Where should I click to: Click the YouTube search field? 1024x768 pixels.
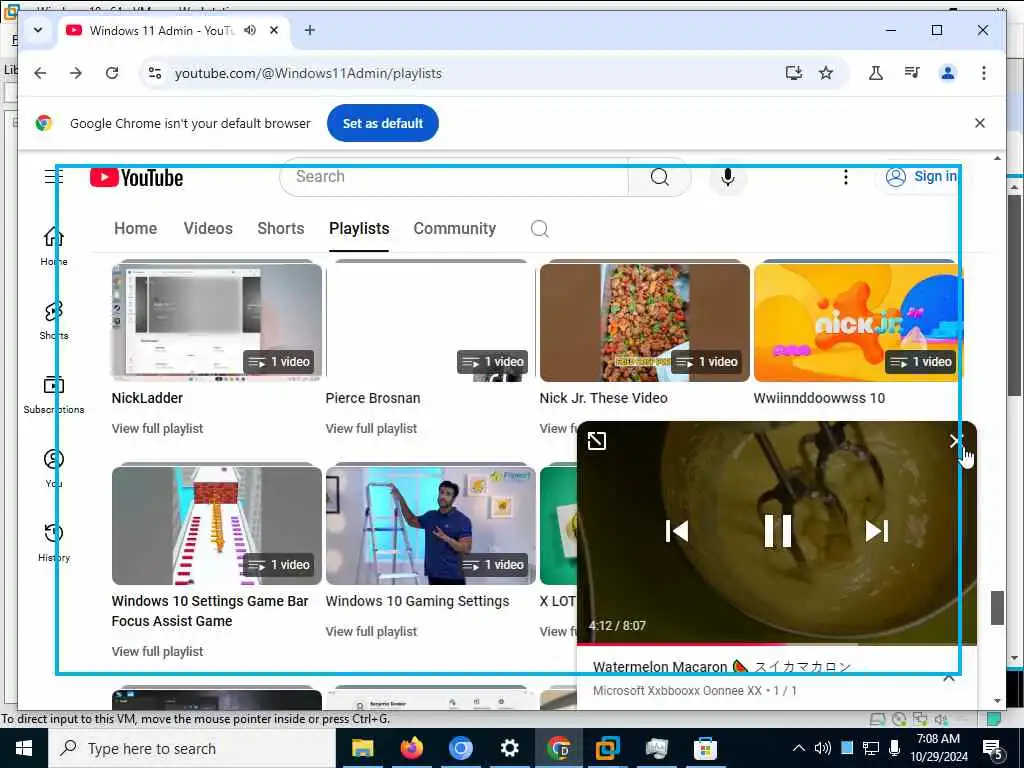(x=454, y=177)
